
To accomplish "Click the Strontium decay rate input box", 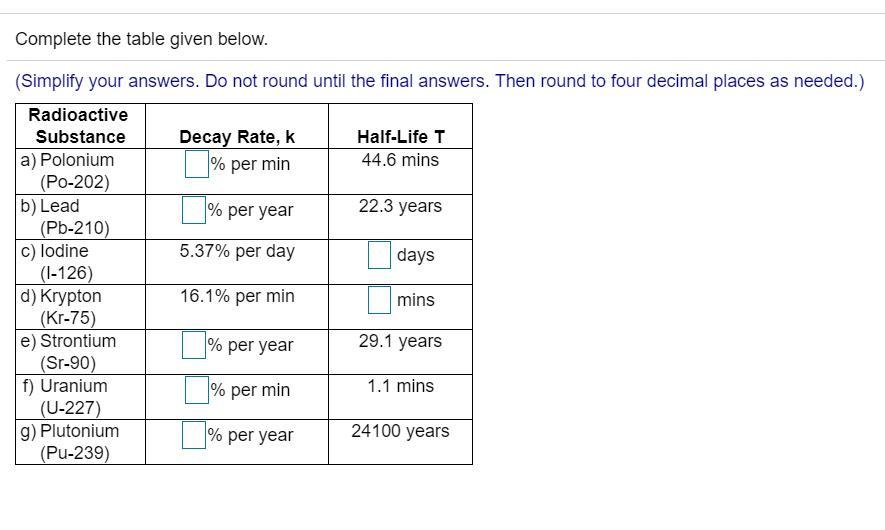I will [x=194, y=345].
